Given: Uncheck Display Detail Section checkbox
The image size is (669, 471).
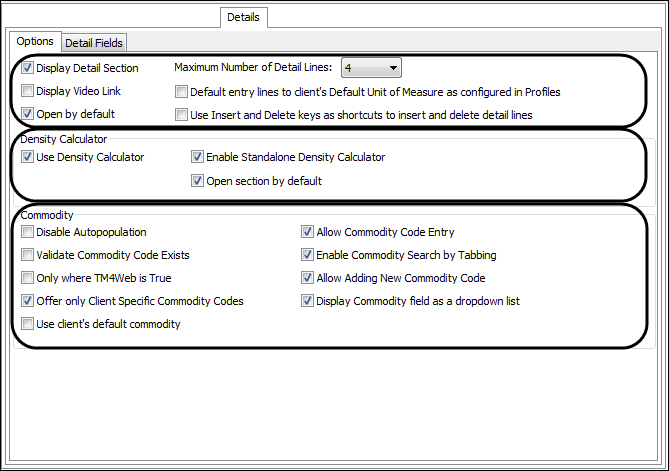Looking at the screenshot, I should tap(27, 68).
